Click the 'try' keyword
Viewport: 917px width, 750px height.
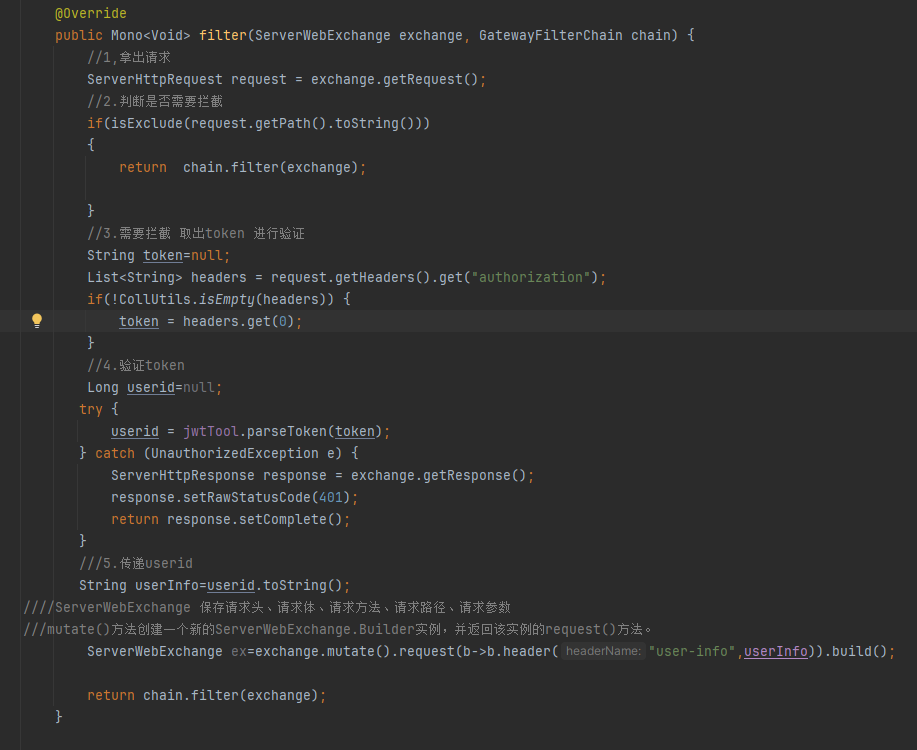pyautogui.click(x=91, y=410)
